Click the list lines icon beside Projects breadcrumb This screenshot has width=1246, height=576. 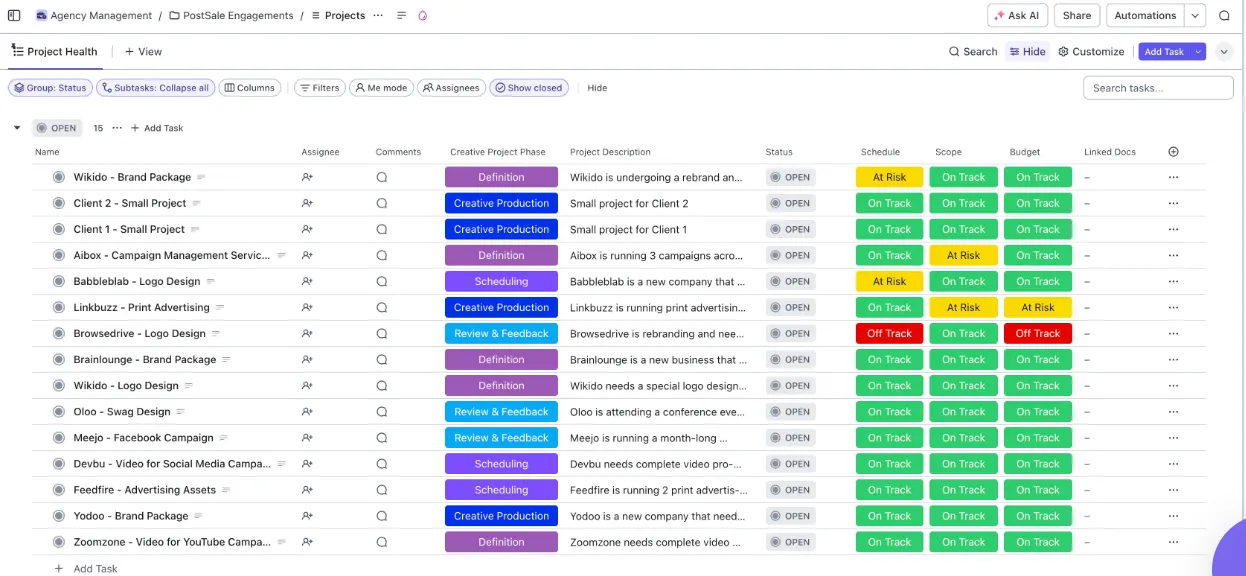(401, 16)
